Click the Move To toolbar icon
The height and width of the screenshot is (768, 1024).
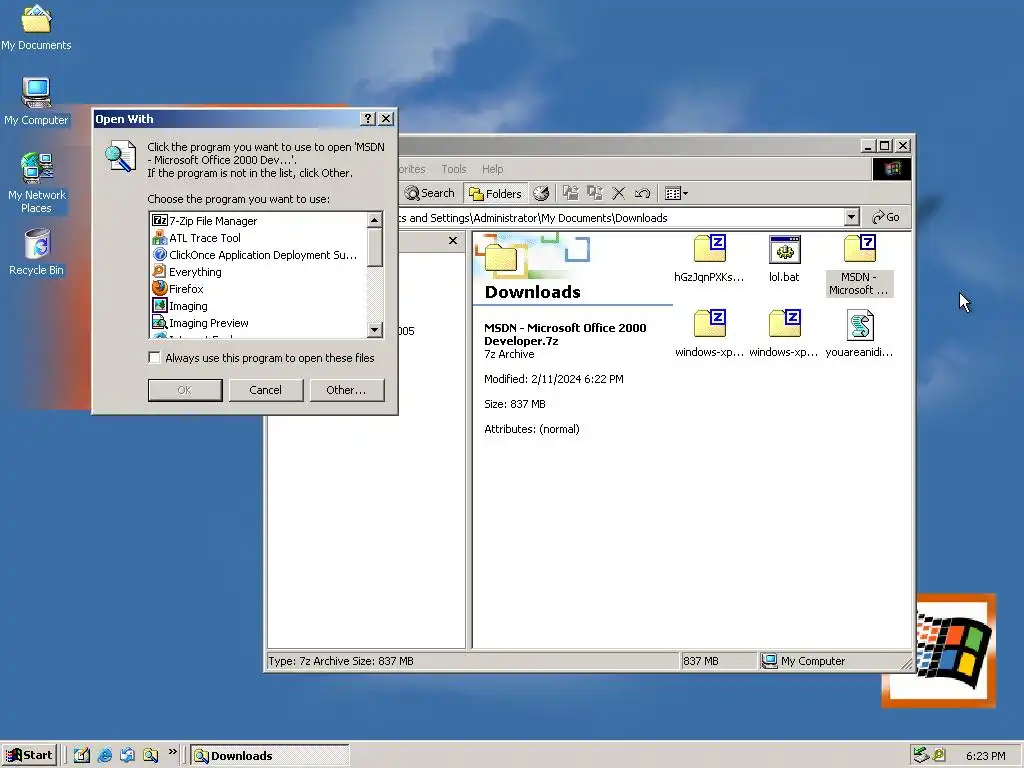click(x=571, y=193)
